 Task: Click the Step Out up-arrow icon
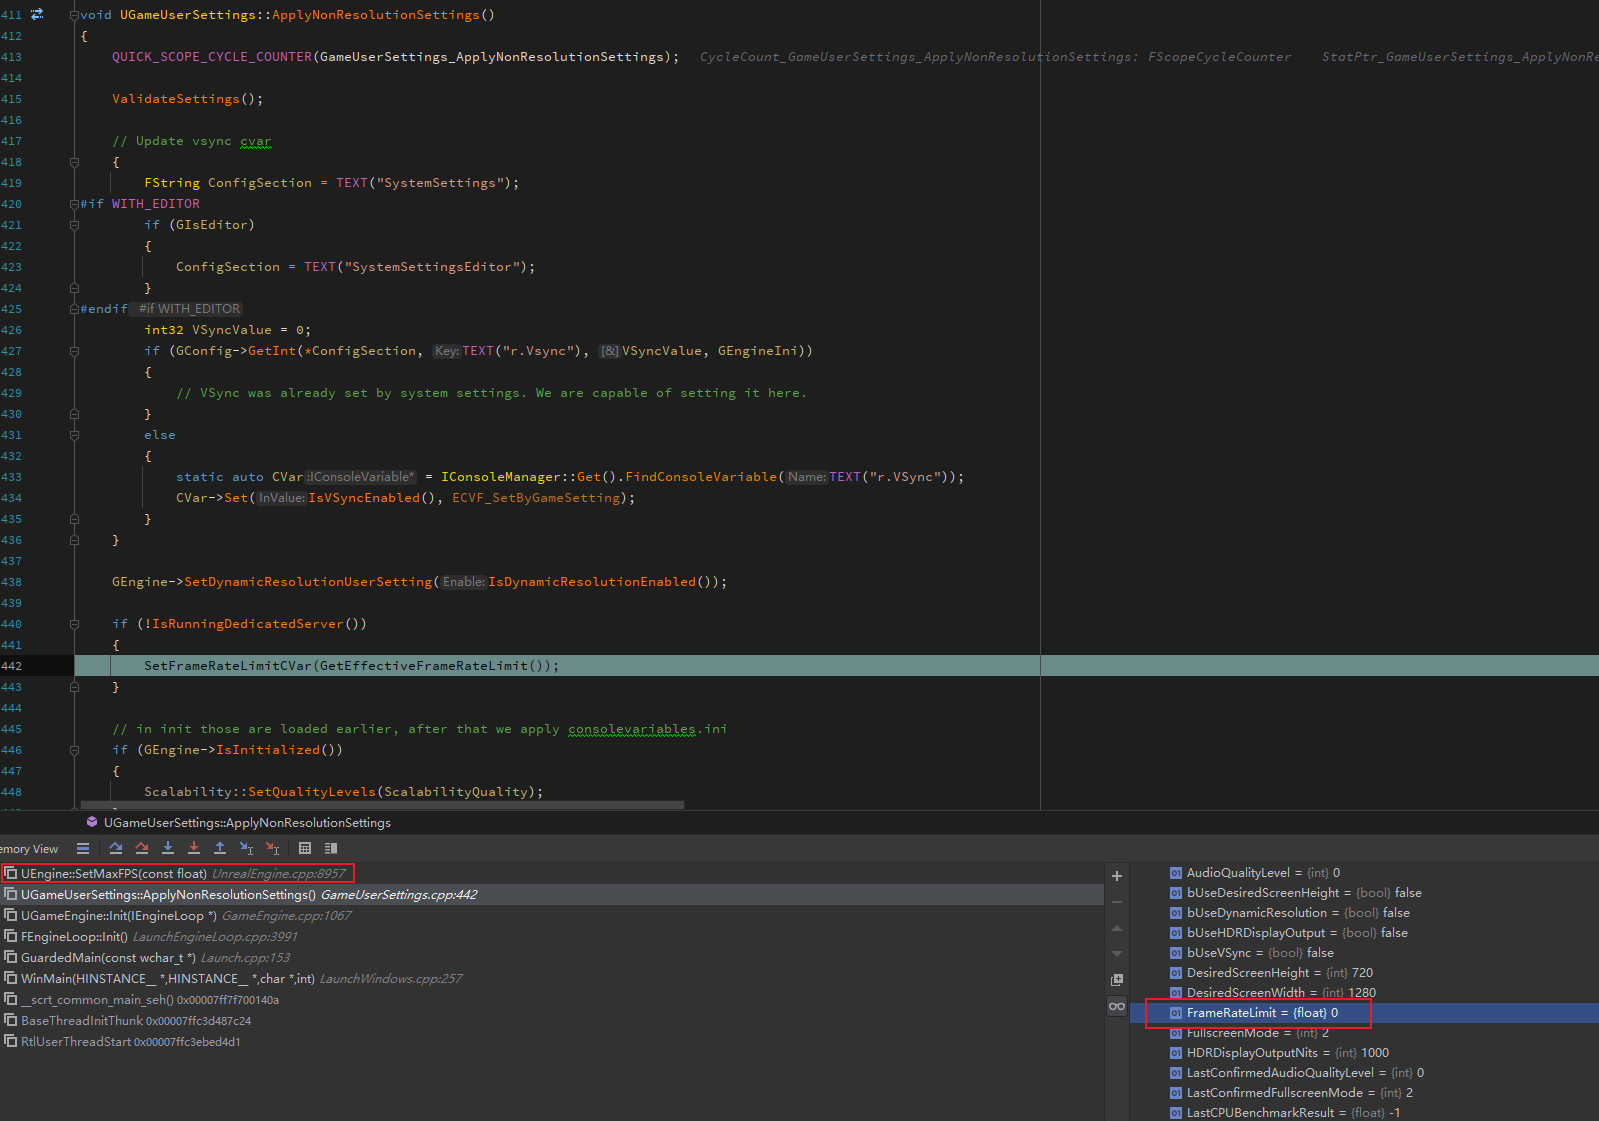pos(220,848)
